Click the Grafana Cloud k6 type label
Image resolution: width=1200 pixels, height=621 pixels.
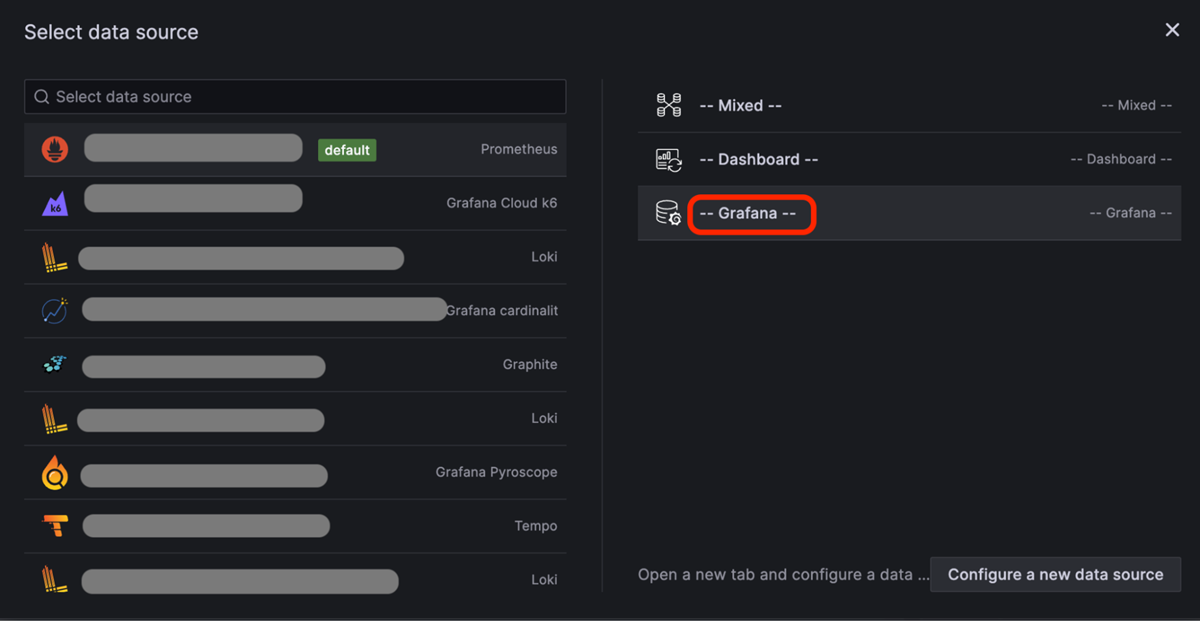pos(502,203)
